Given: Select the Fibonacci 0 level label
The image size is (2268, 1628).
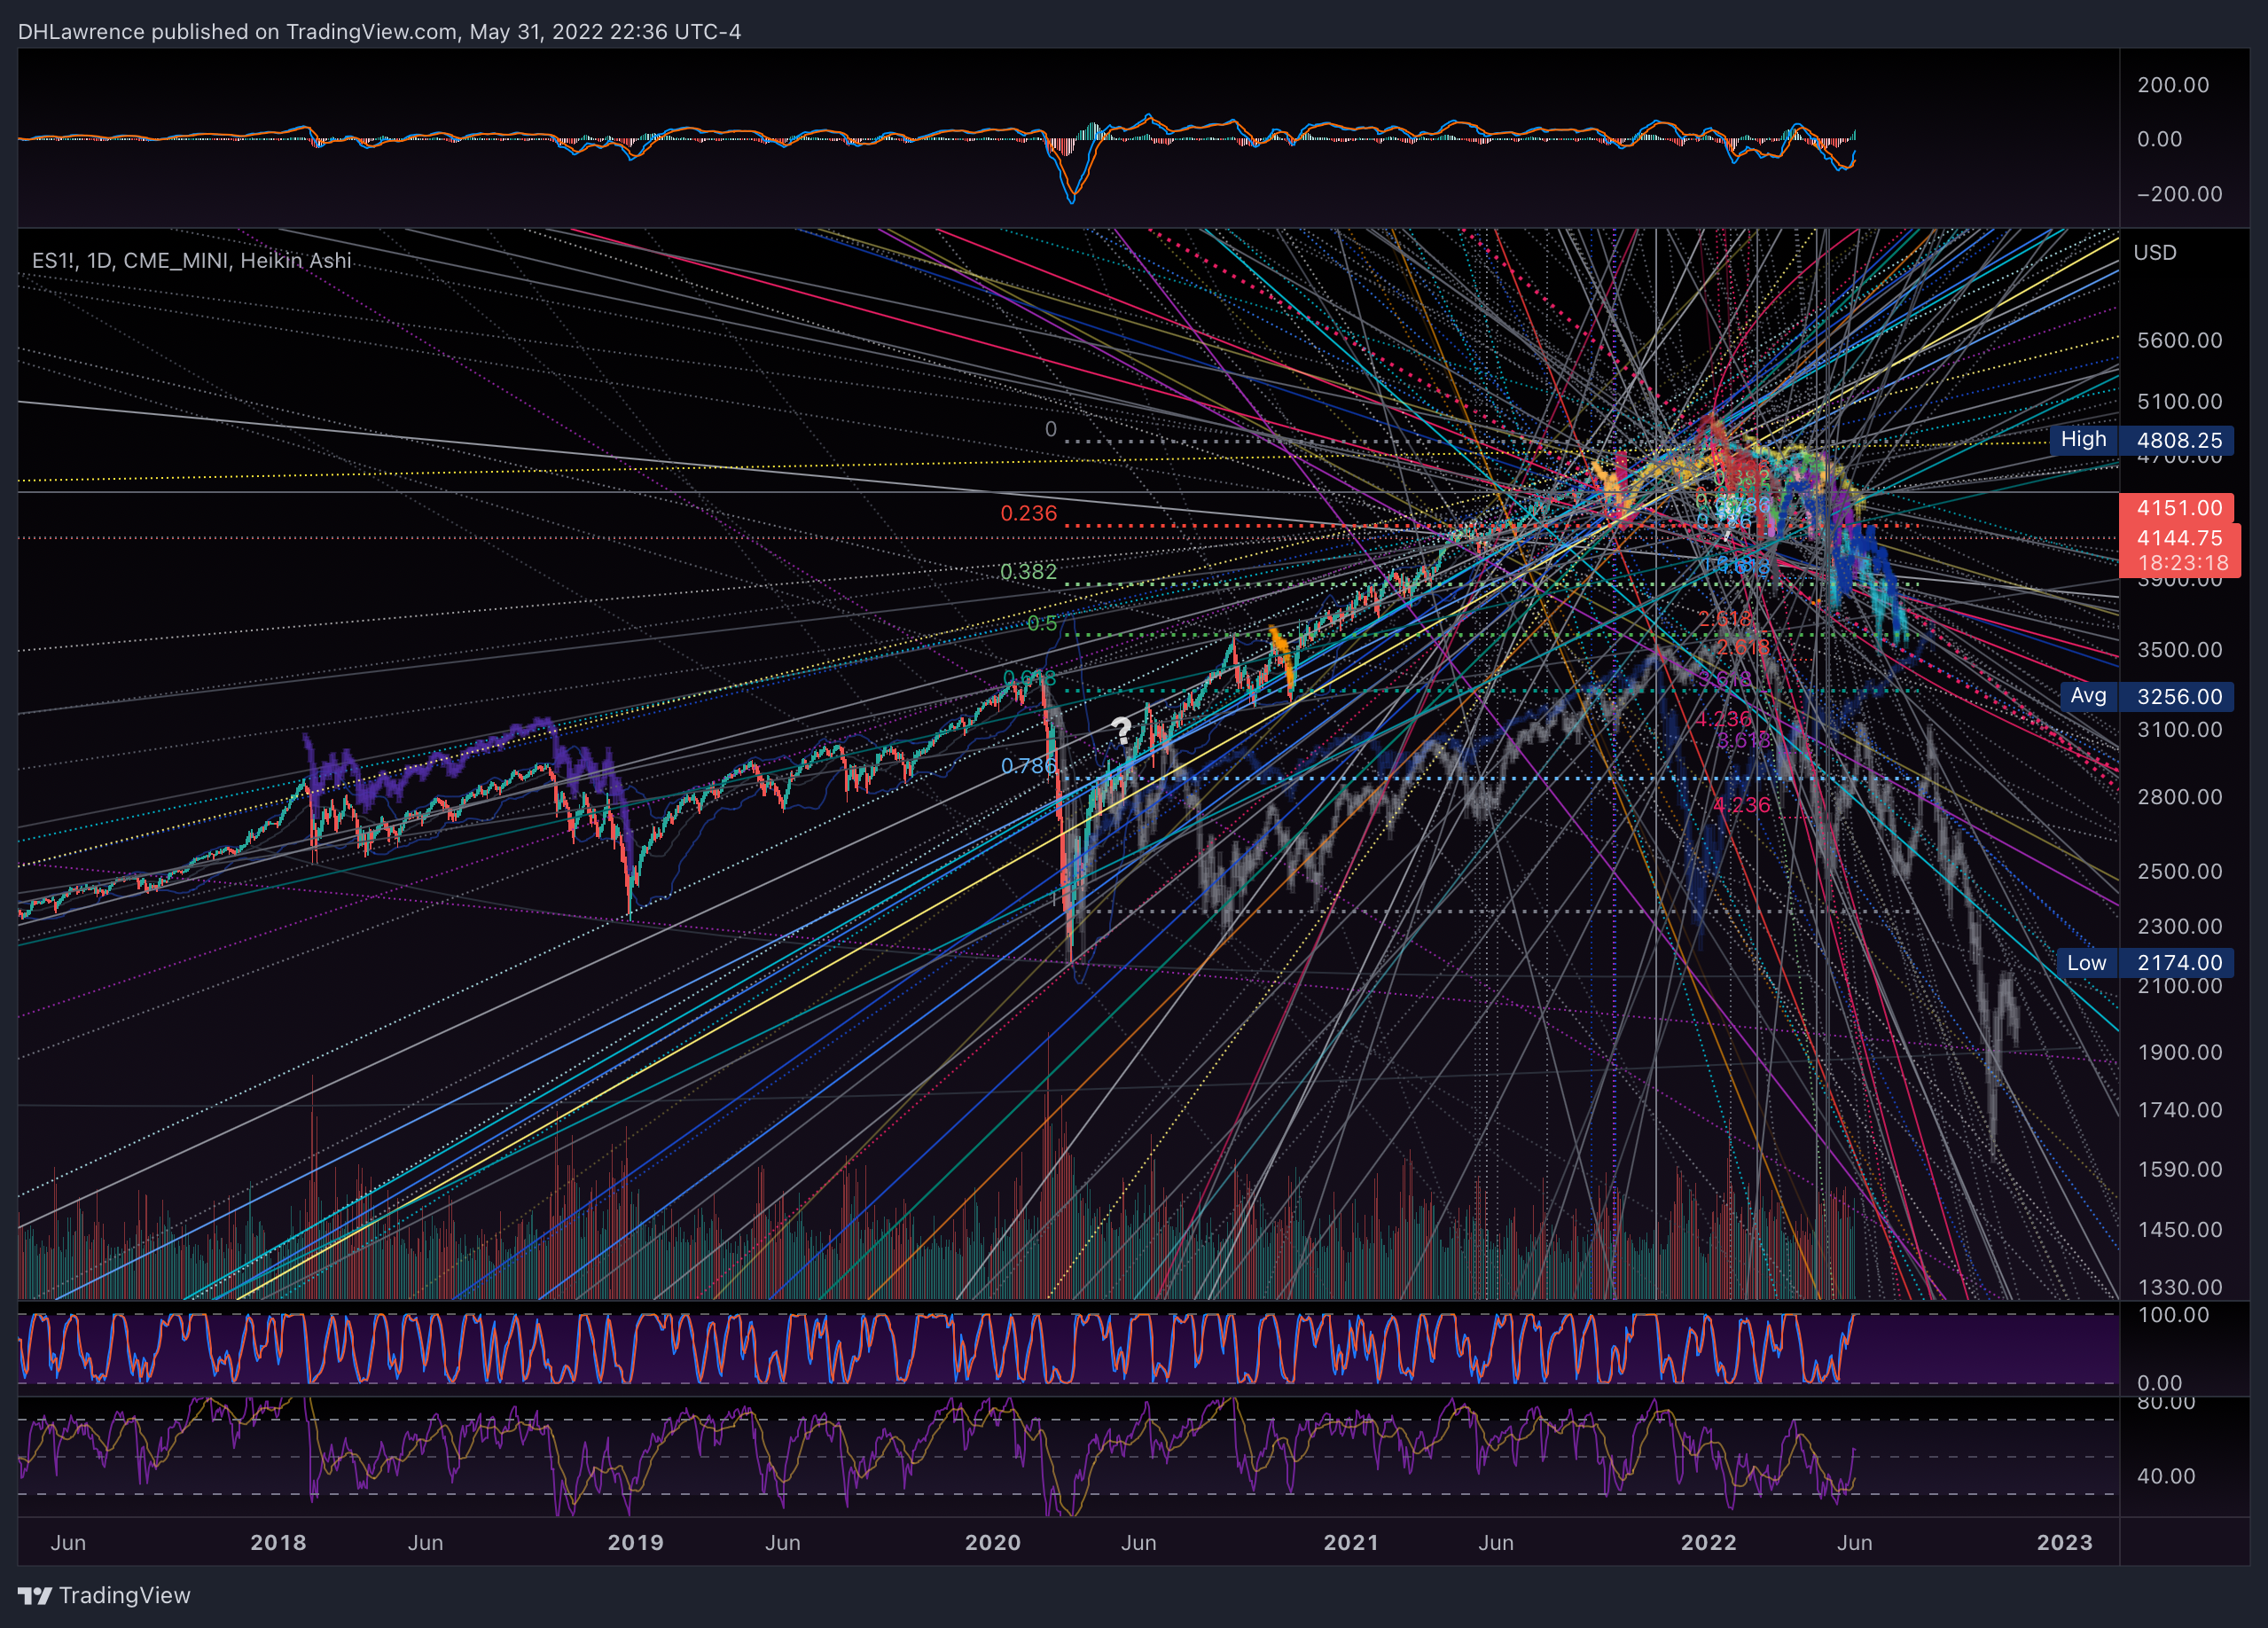Looking at the screenshot, I should (1050, 429).
